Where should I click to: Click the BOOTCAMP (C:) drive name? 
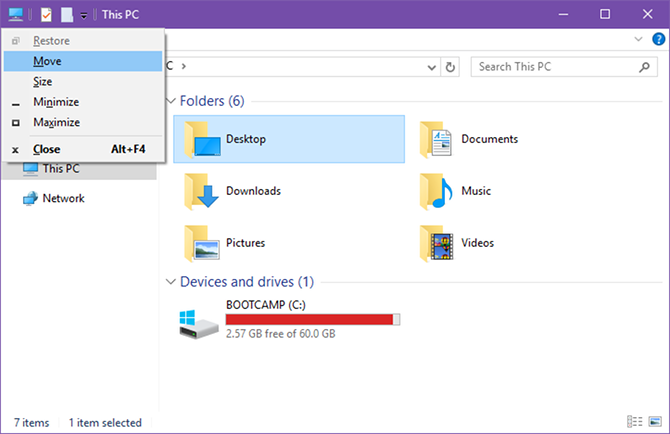266,305
